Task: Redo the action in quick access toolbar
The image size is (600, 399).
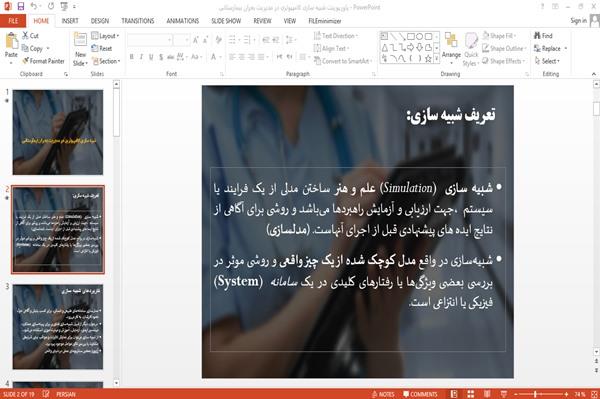Action: (51, 7)
